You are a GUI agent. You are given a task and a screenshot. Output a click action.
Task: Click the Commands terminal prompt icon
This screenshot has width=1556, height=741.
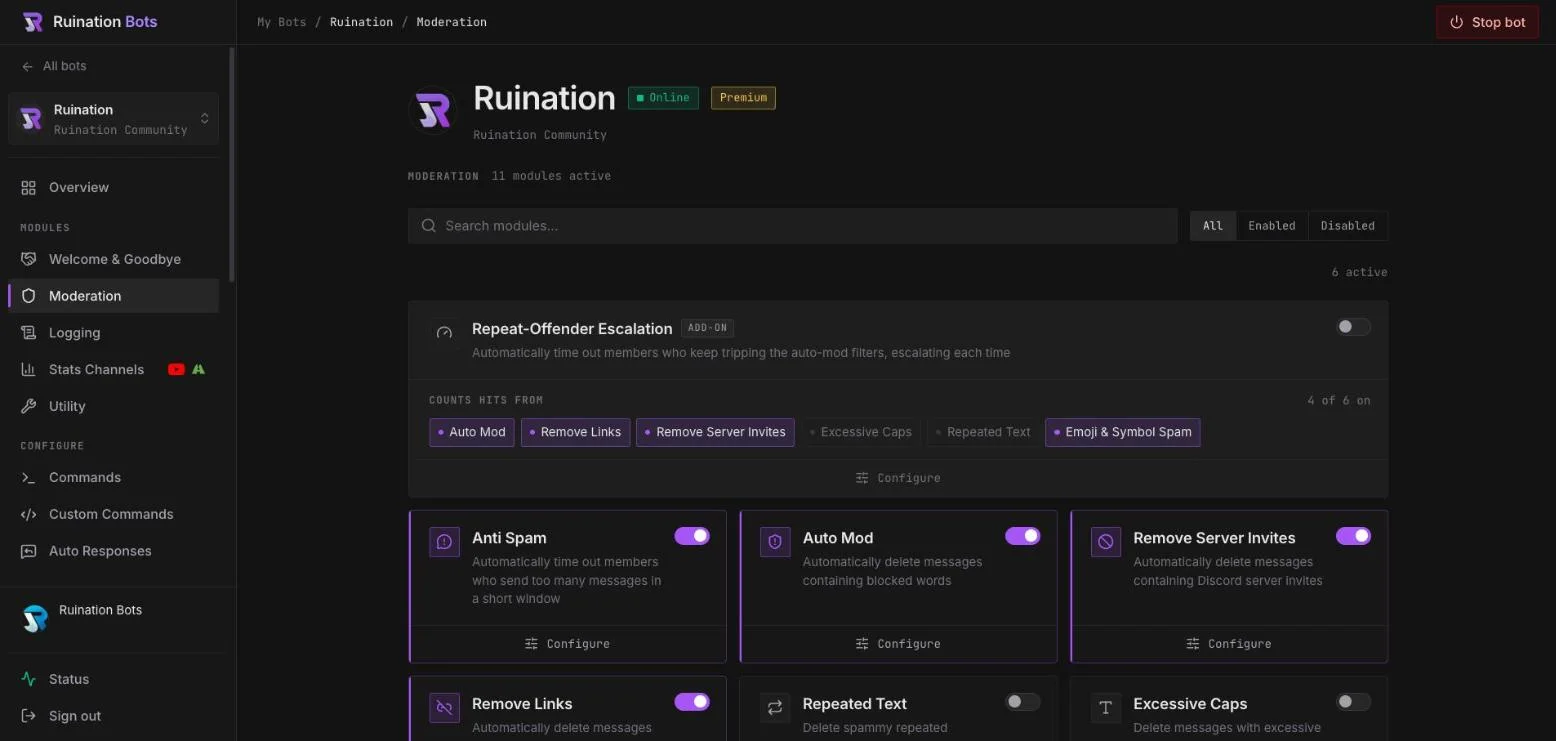(x=28, y=478)
